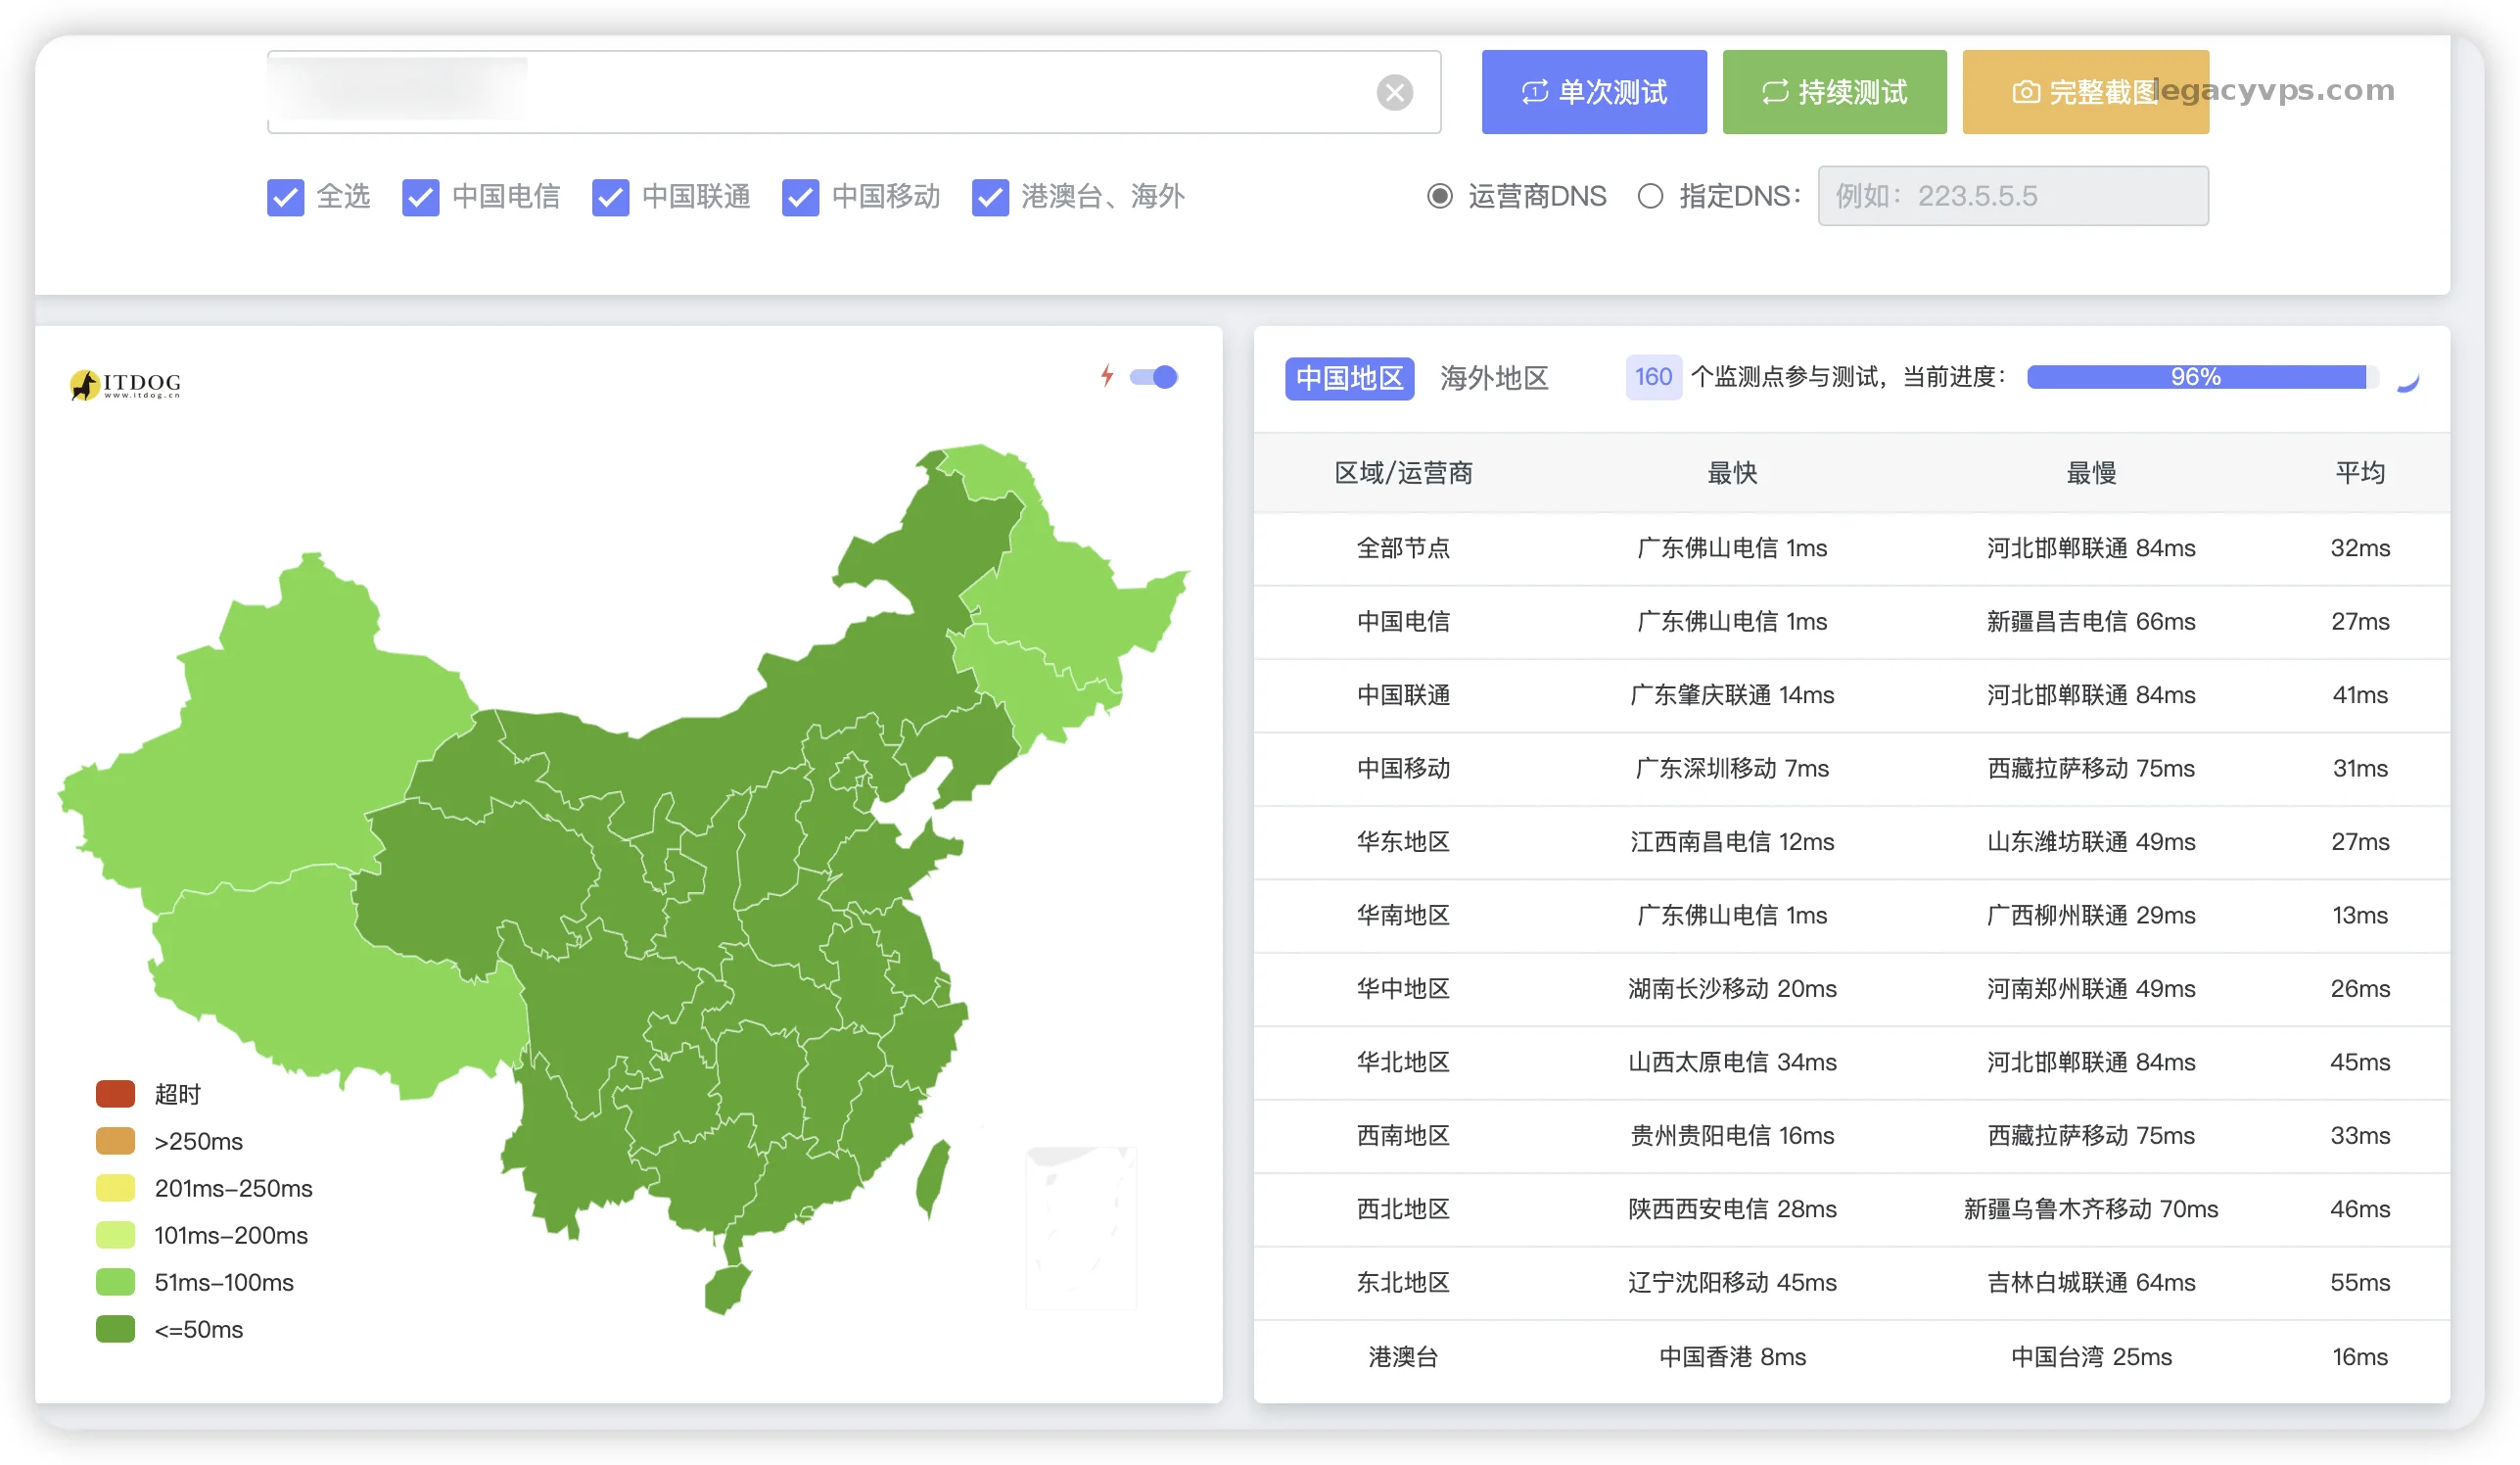Click the <=50ms dark green legend swatch
Viewport: 2520px width, 1465px height.
click(115, 1329)
